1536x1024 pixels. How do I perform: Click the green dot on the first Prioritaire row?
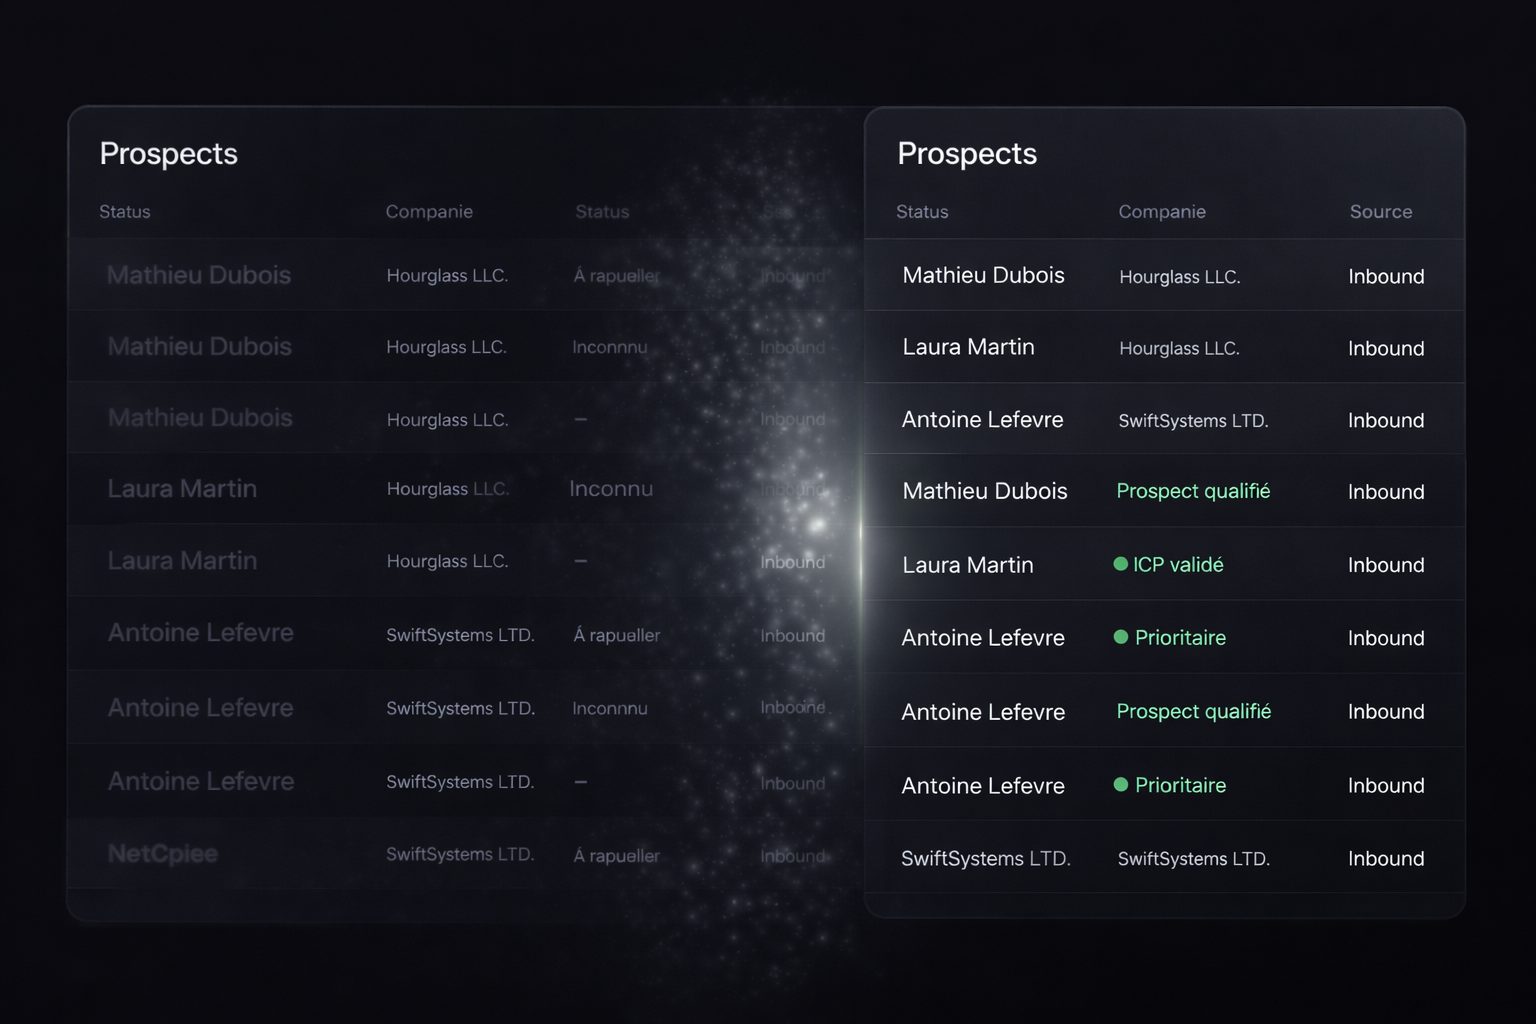pos(1120,637)
